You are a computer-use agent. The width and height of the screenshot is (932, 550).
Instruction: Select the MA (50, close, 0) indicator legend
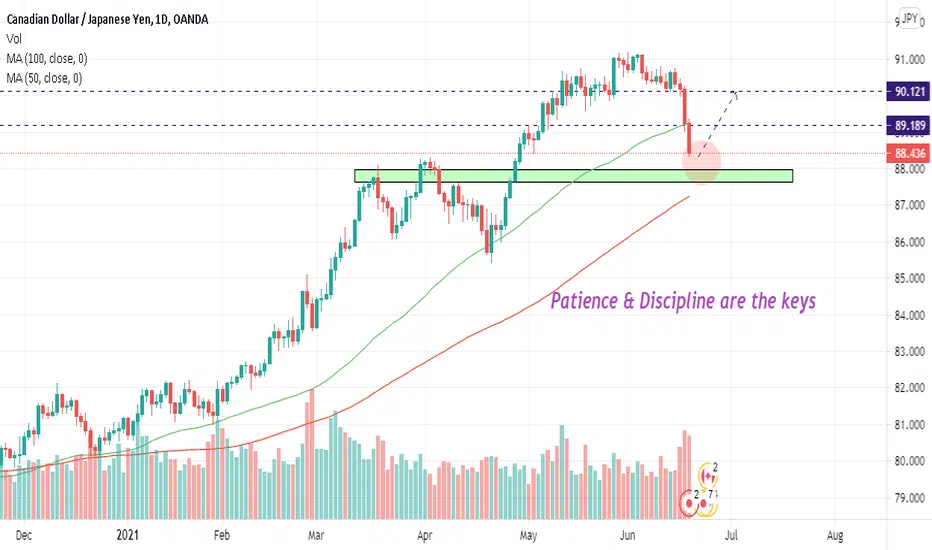(x=45, y=78)
